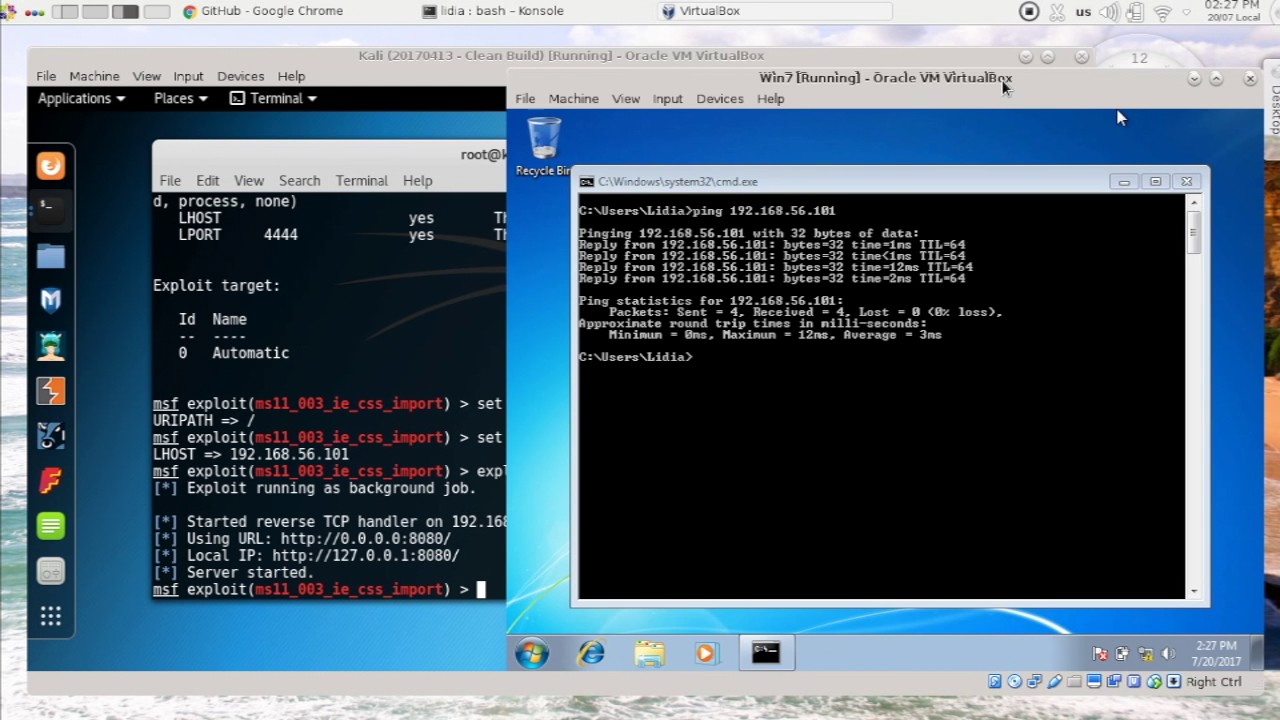
Task: Open Files folder from Kali dock
Action: click(x=51, y=256)
